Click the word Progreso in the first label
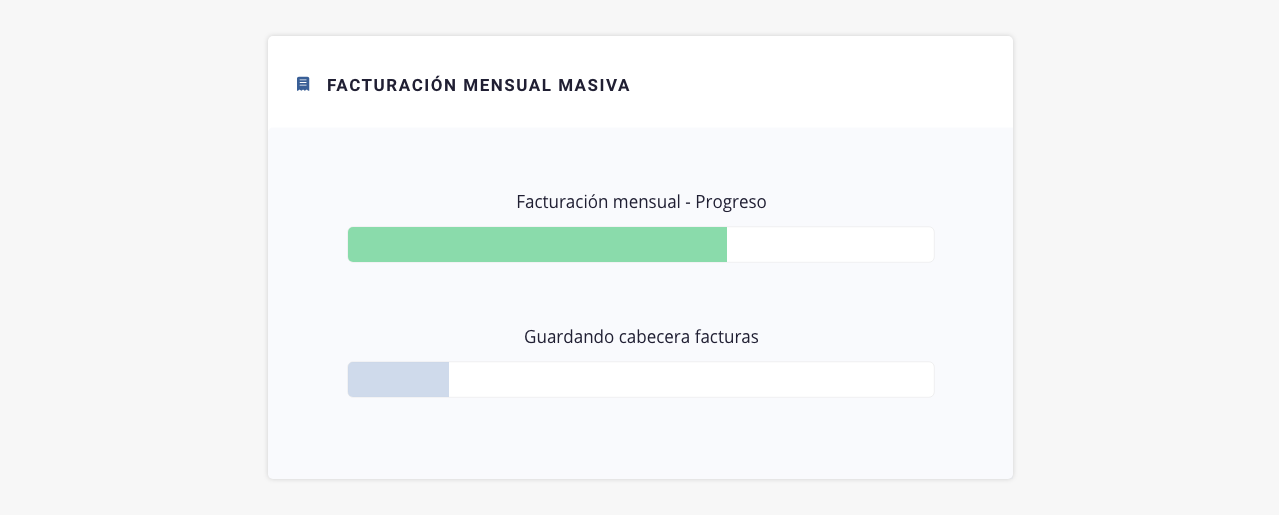This screenshot has width=1280, height=515. (731, 202)
